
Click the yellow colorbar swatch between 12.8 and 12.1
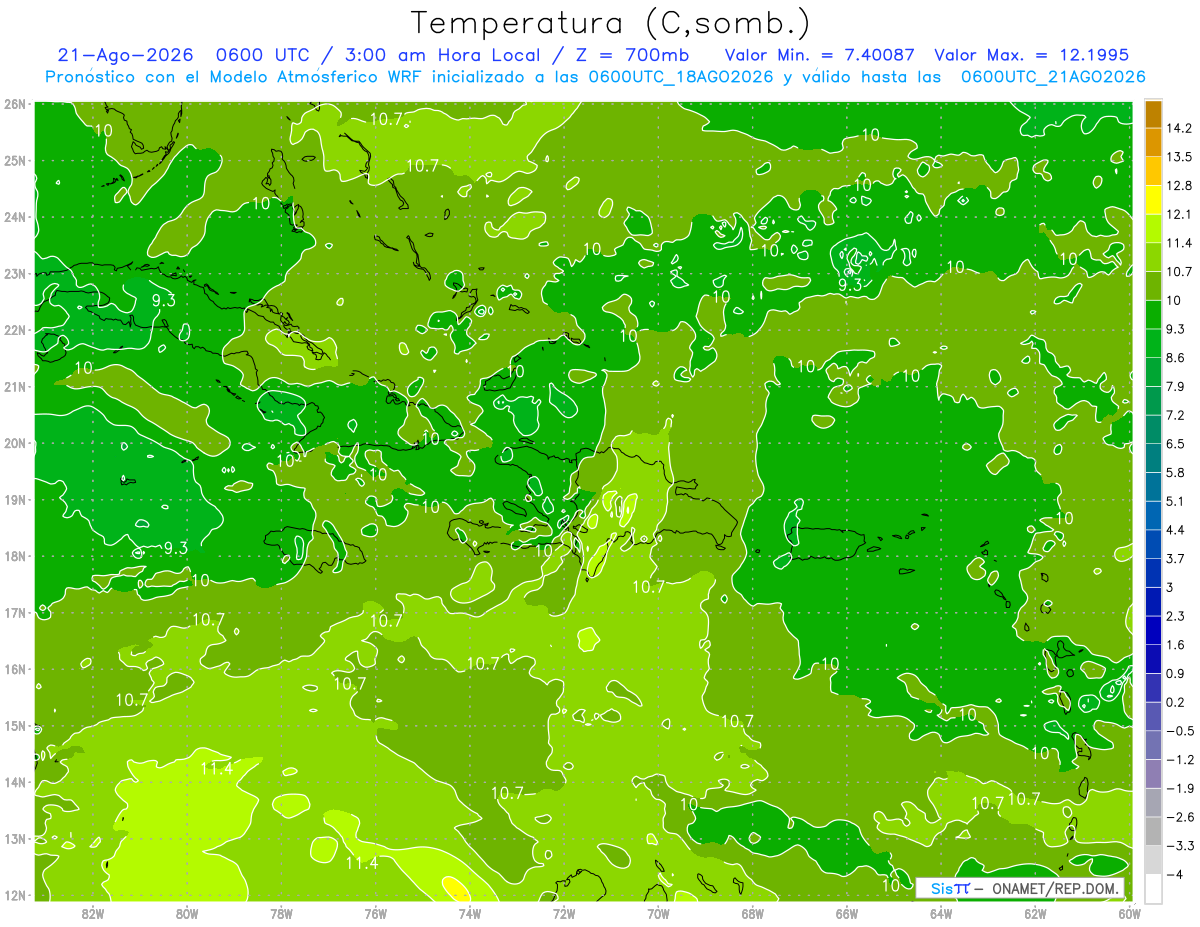1153,199
